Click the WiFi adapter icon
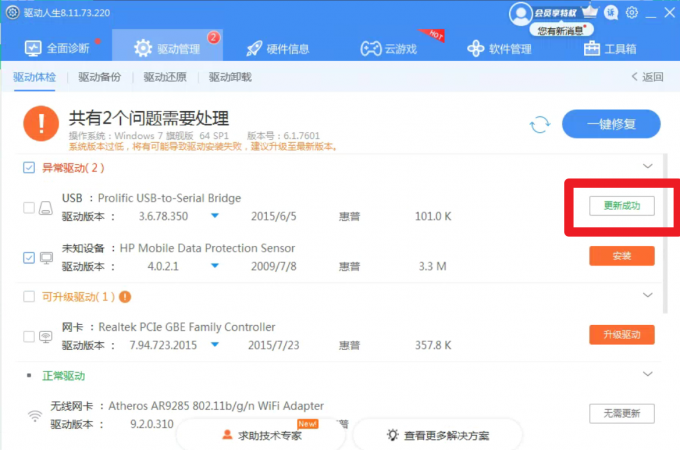 pyautogui.click(x=35, y=416)
